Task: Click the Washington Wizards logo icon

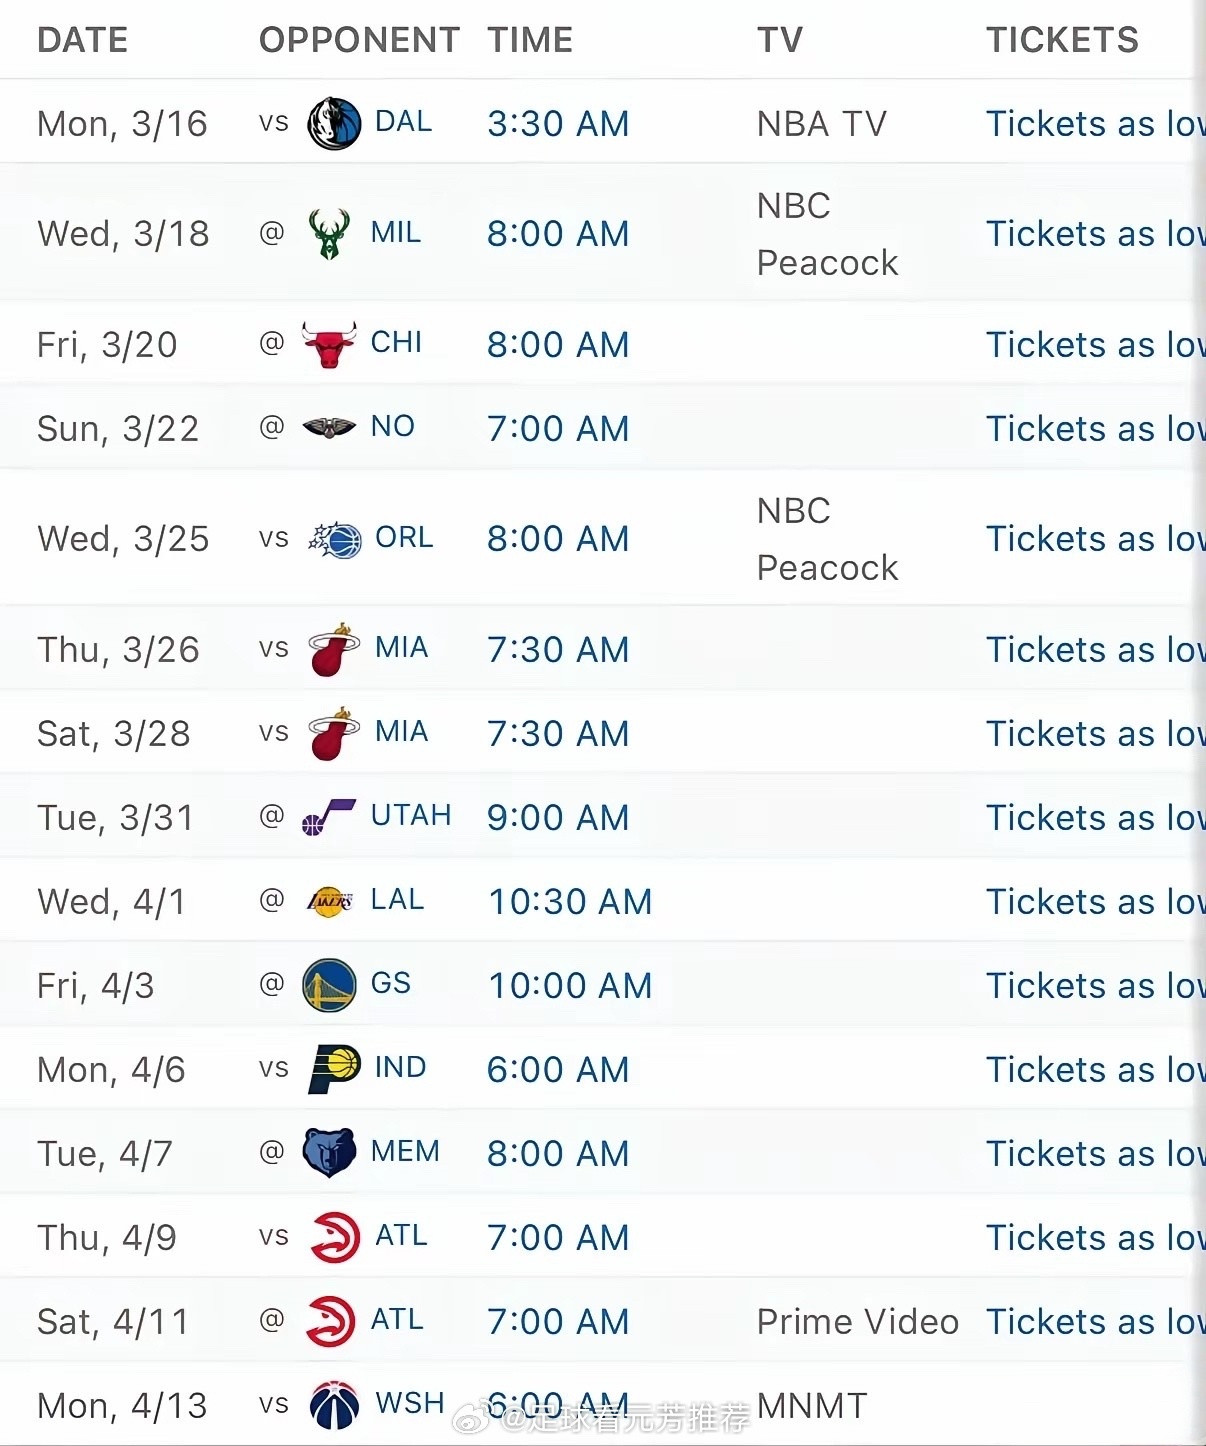Action: [x=335, y=1405]
